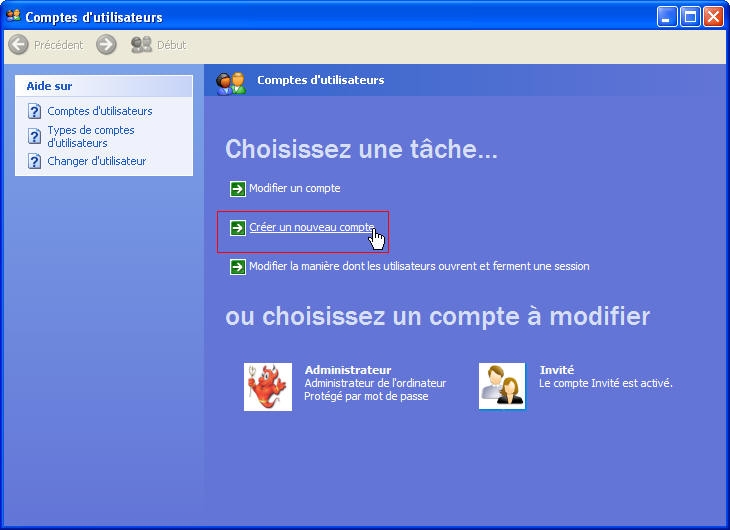The width and height of the screenshot is (730, 530).
Task: Click the Précédent back arrow icon
Action: point(19,45)
